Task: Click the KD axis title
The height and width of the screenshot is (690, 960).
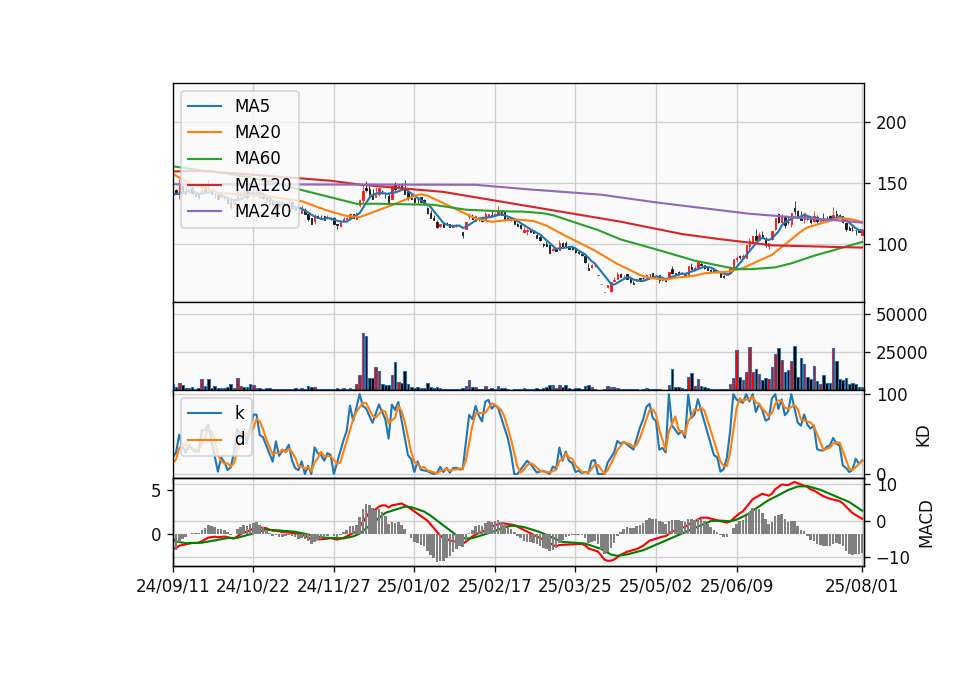Action: [x=923, y=437]
